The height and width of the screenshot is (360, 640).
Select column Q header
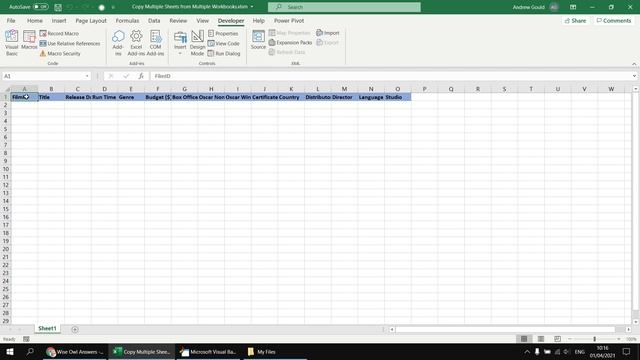451,89
